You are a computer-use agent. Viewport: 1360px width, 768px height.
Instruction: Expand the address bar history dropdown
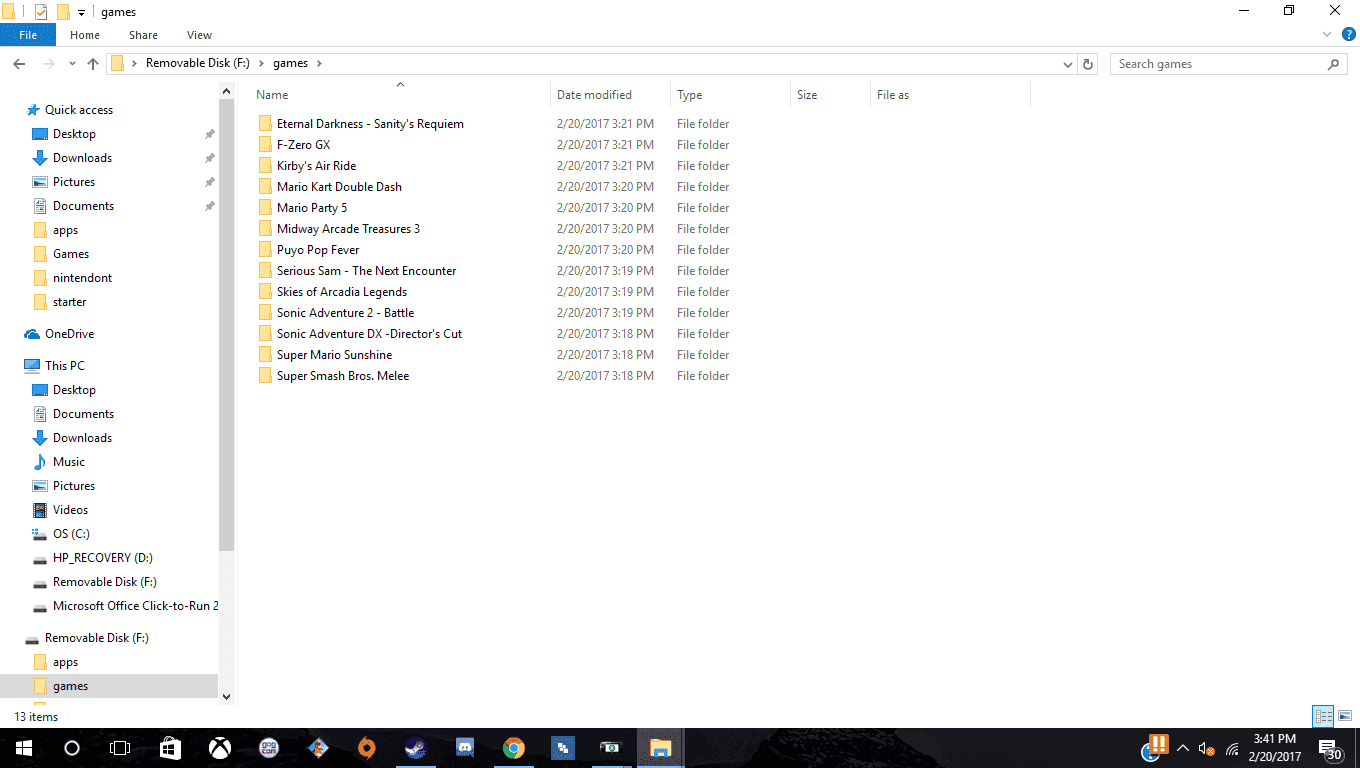pyautogui.click(x=1068, y=64)
